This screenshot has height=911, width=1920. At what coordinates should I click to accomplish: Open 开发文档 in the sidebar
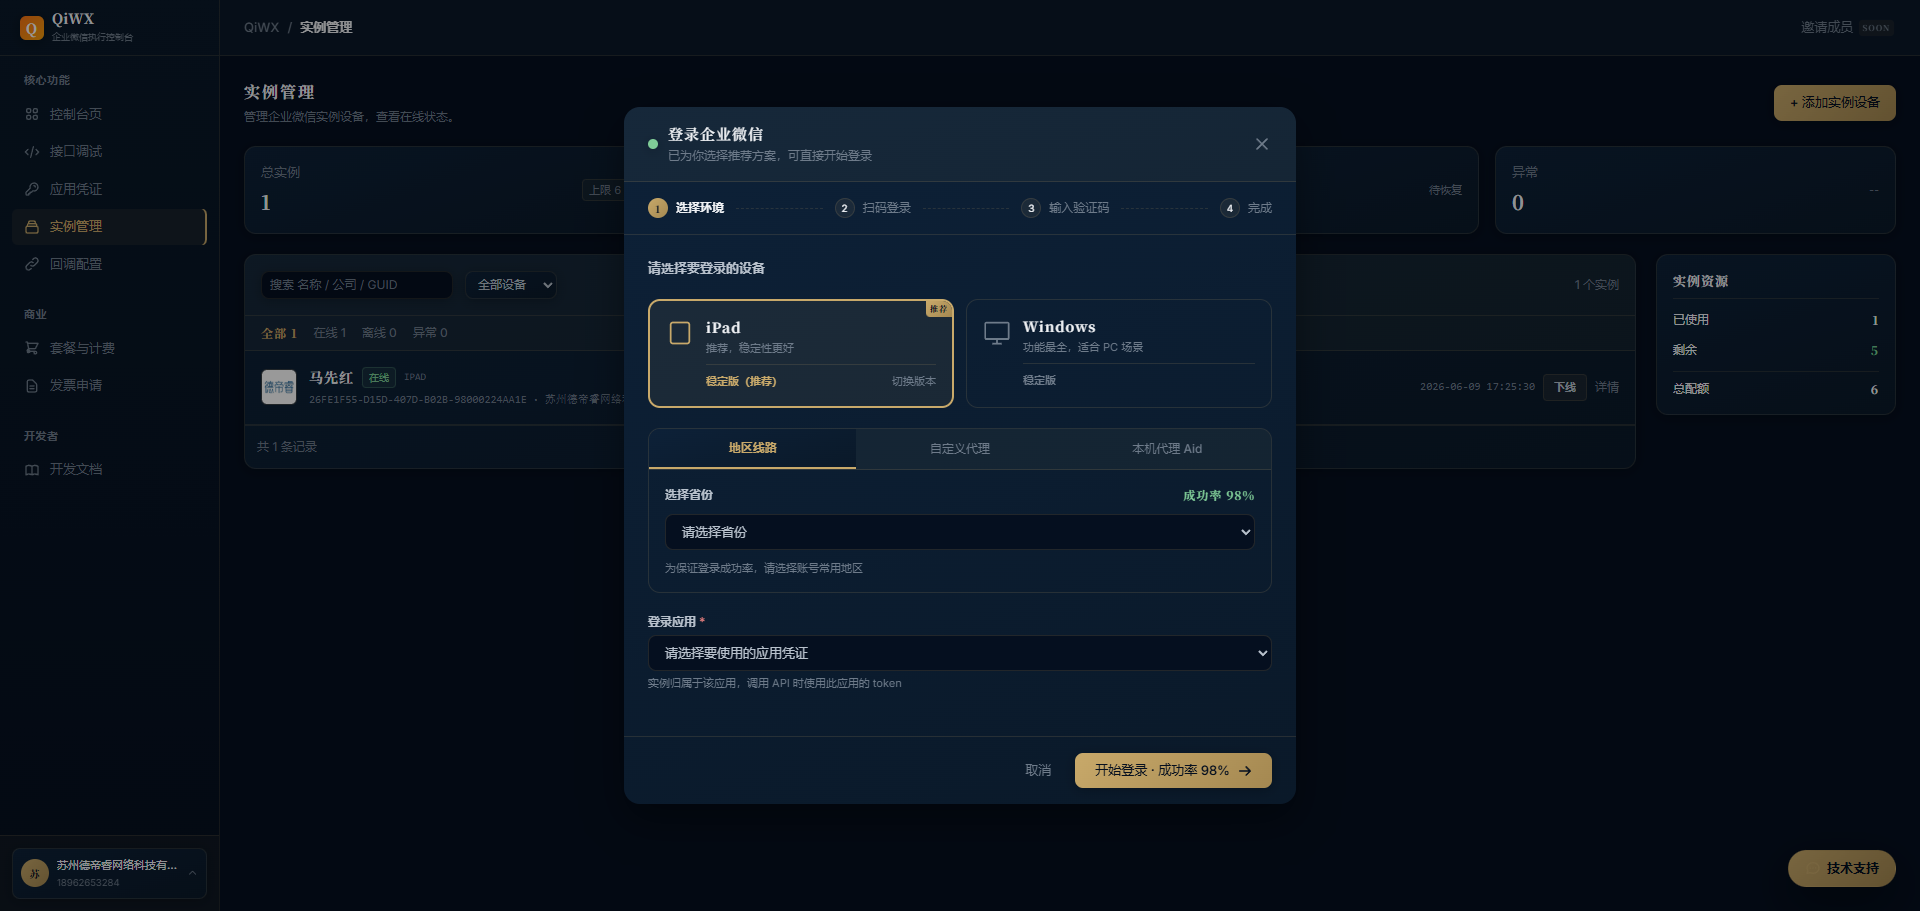[109, 470]
